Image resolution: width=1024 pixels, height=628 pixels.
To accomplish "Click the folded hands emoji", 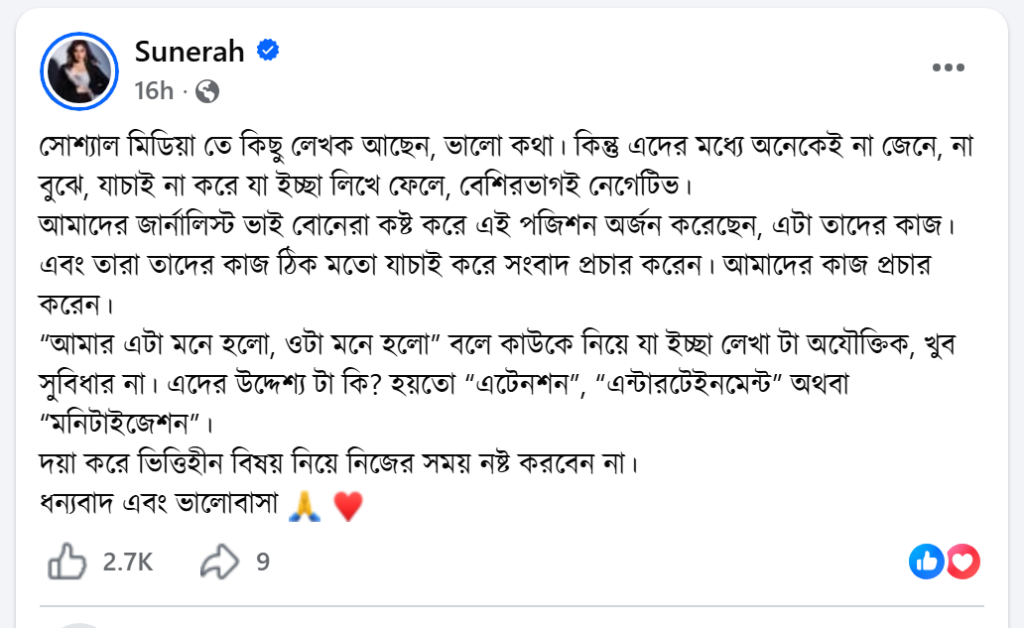I will pos(301,507).
